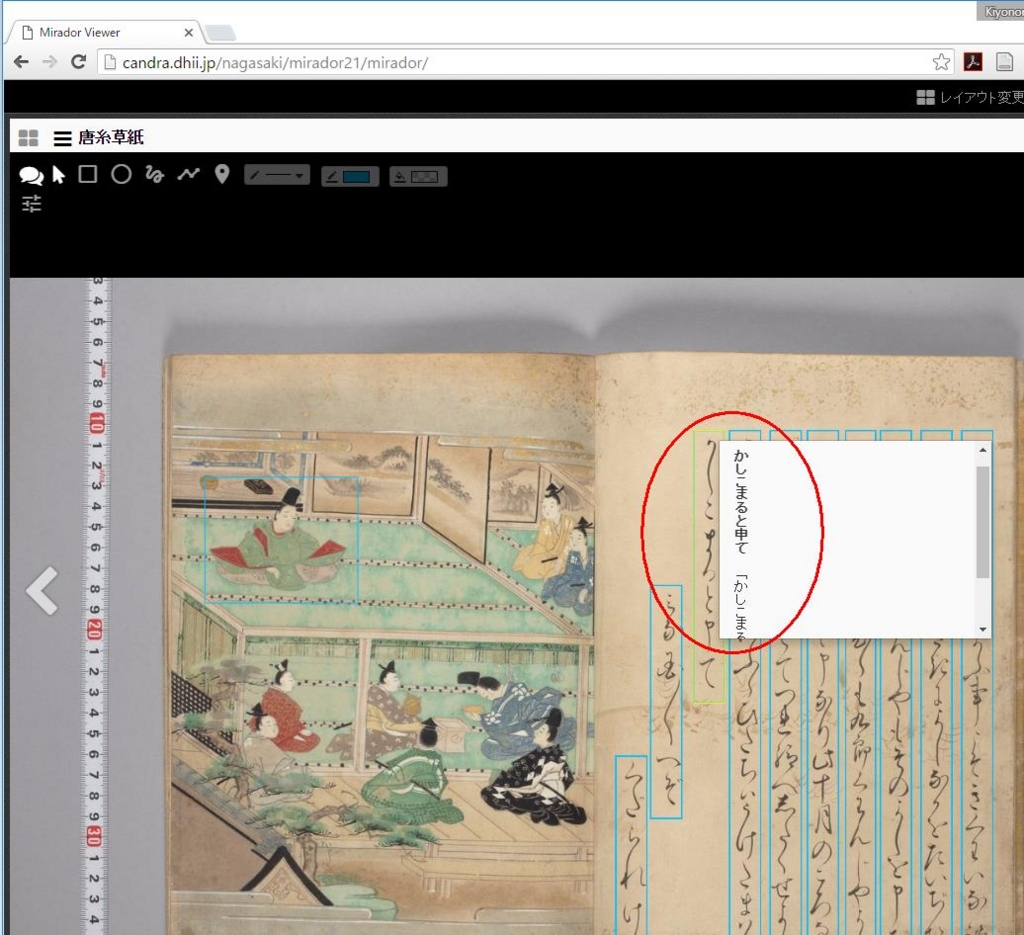The width and height of the screenshot is (1024, 935).
Task: Select the Mirador Viewer browser tab
Action: 104,32
